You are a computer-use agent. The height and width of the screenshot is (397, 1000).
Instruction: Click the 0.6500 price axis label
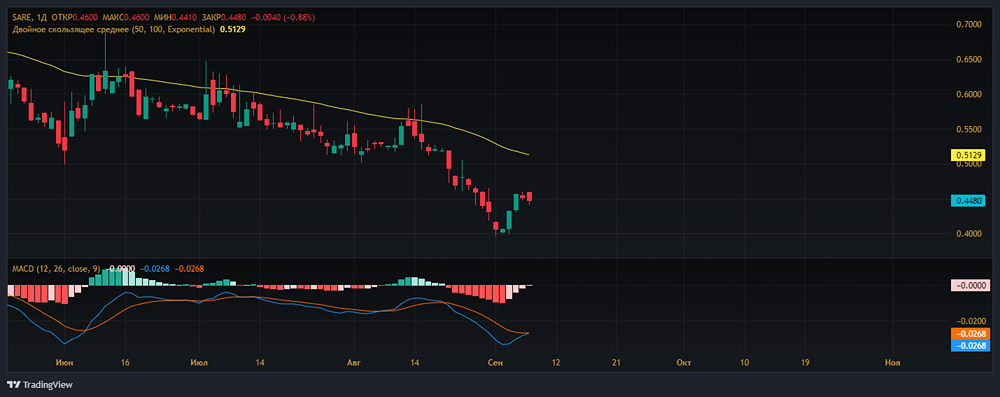pos(969,59)
